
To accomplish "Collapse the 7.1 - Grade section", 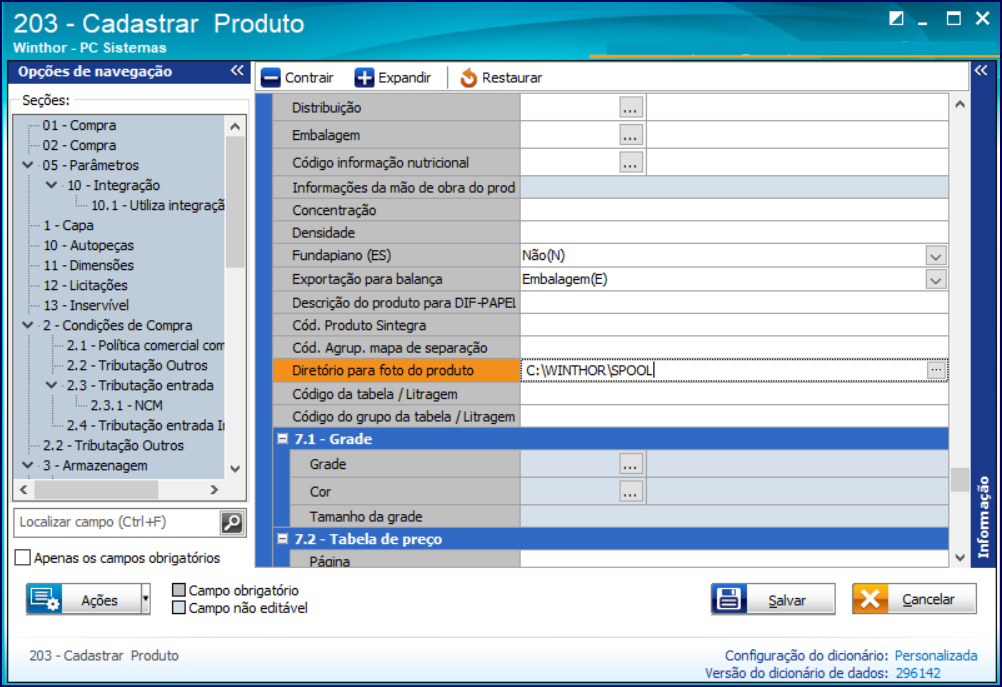I will 282,439.
